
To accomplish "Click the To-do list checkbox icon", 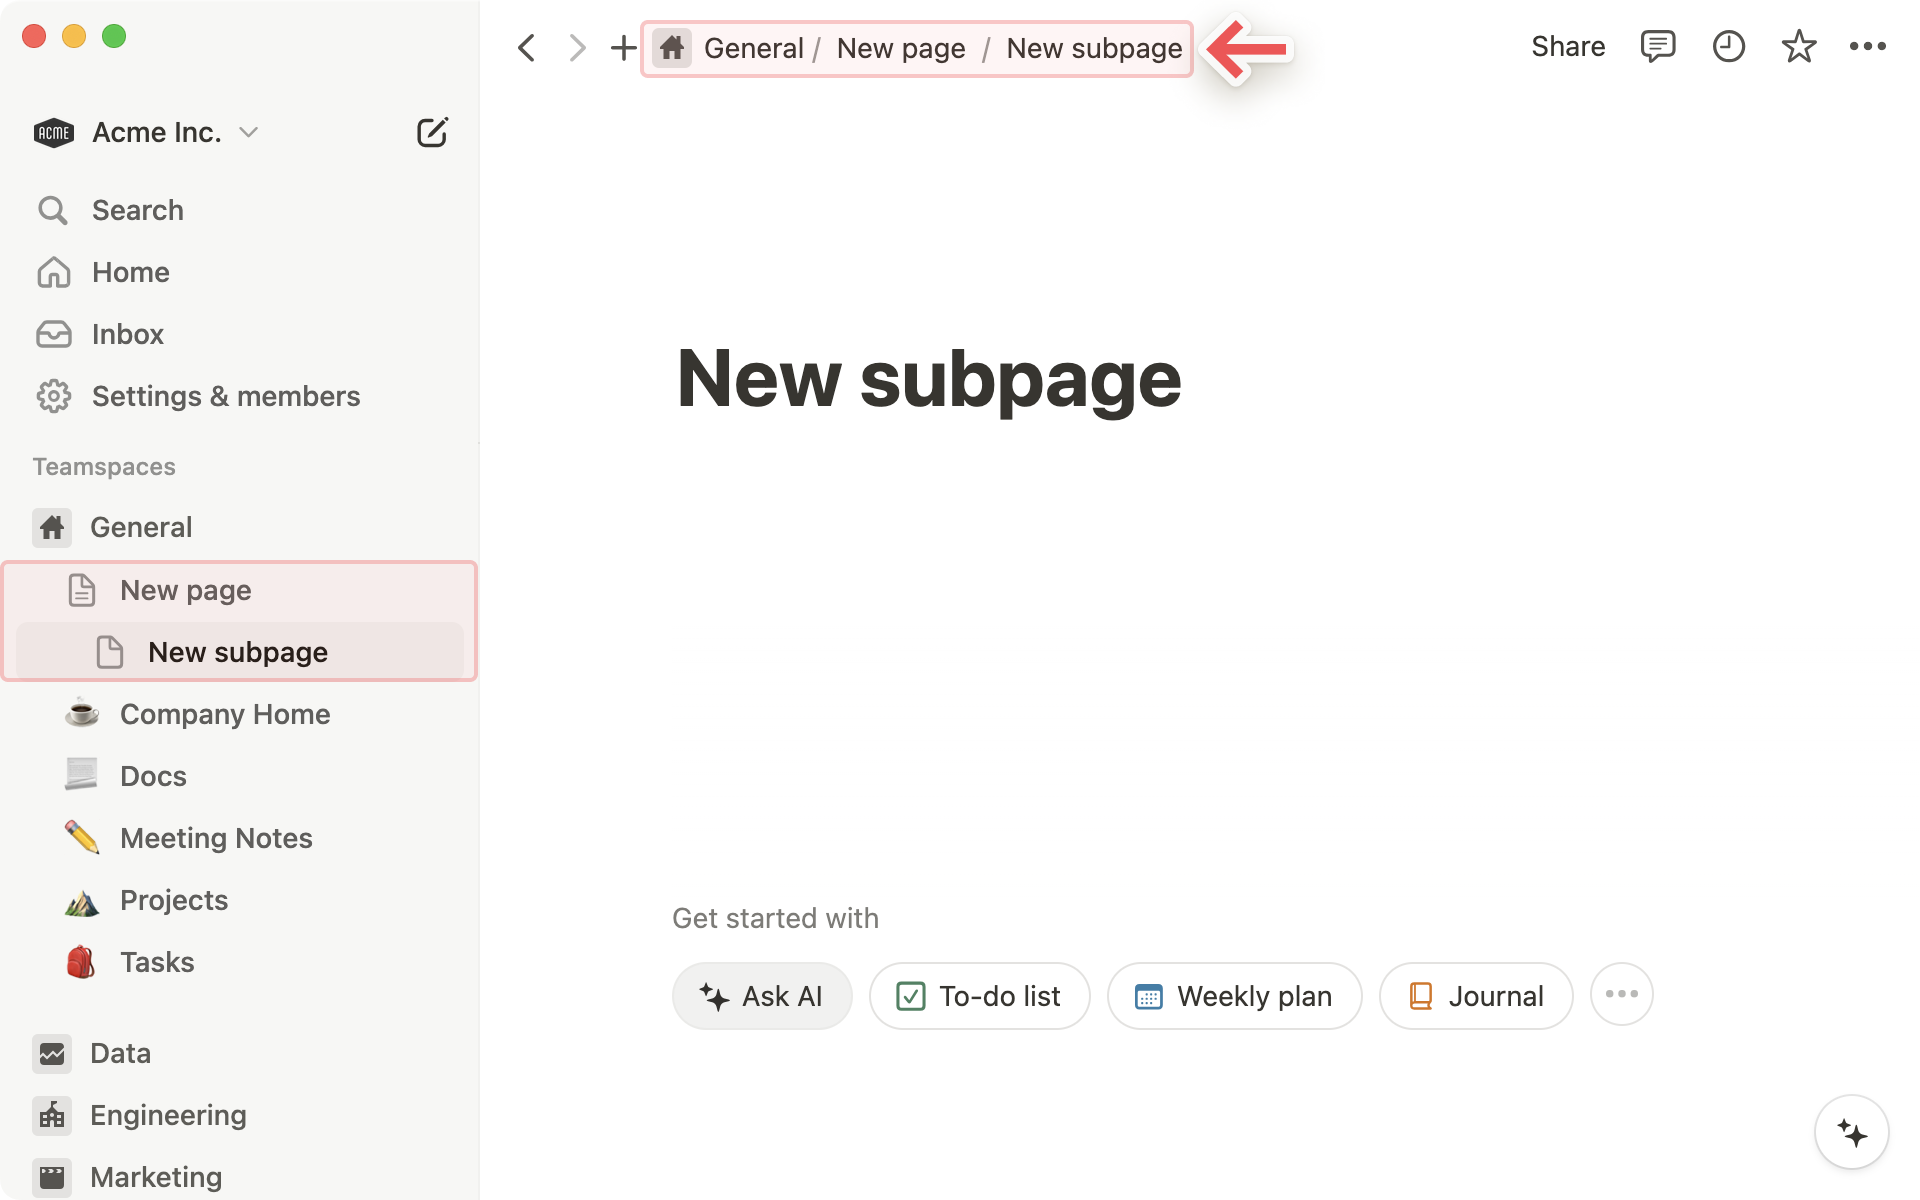I will pyautogui.click(x=911, y=995).
